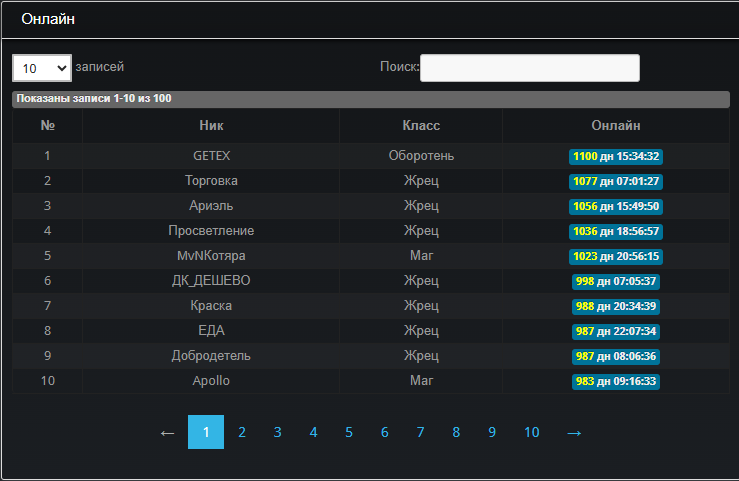Open page 7 in pagination
This screenshot has width=739, height=481.
point(420,432)
